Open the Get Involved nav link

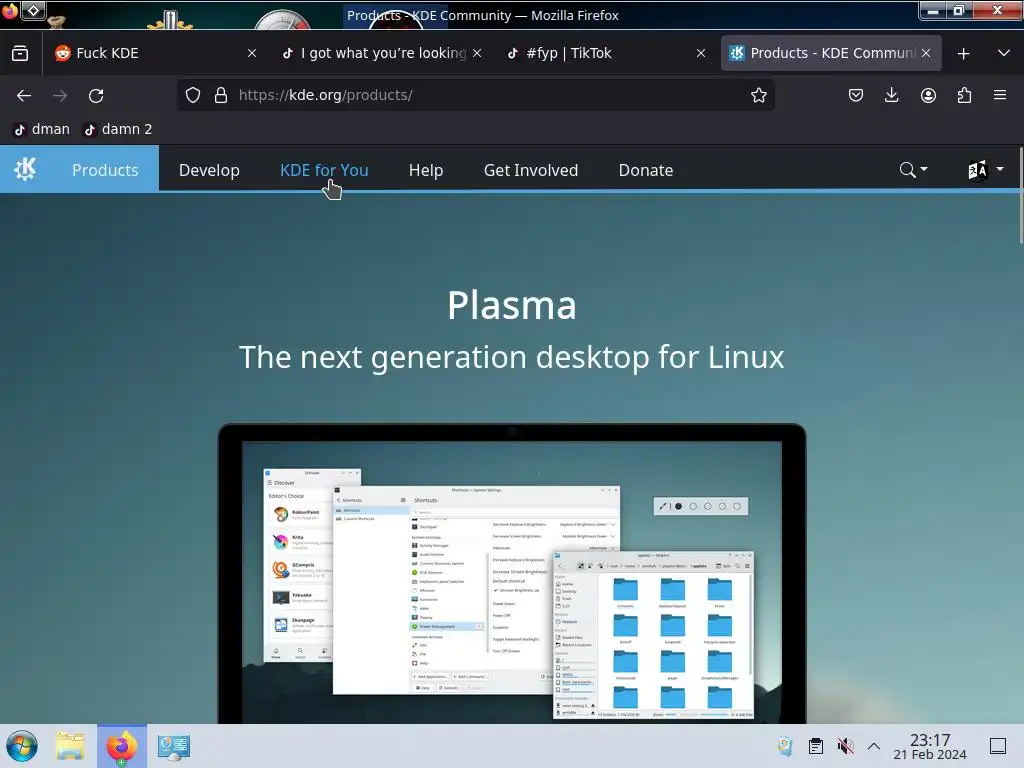coord(531,170)
